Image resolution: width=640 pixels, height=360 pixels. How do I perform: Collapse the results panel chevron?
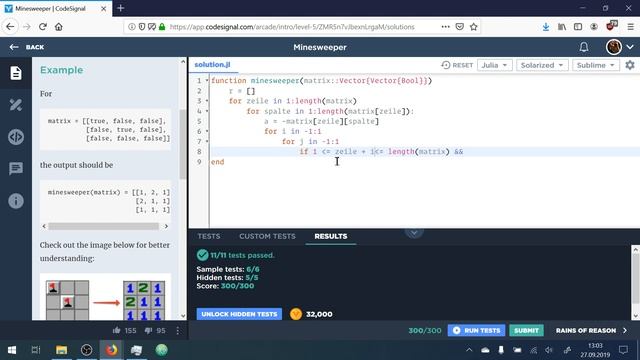click(414, 233)
